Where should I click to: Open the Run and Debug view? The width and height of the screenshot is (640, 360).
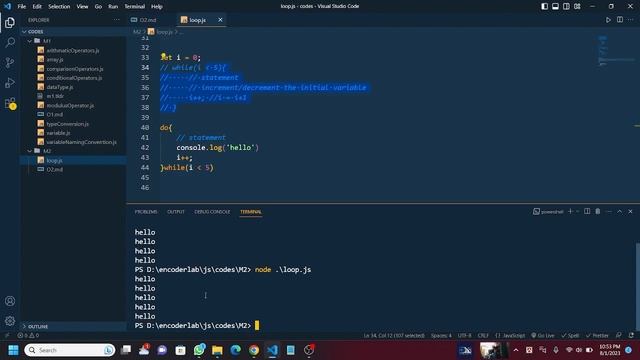click(x=10, y=82)
